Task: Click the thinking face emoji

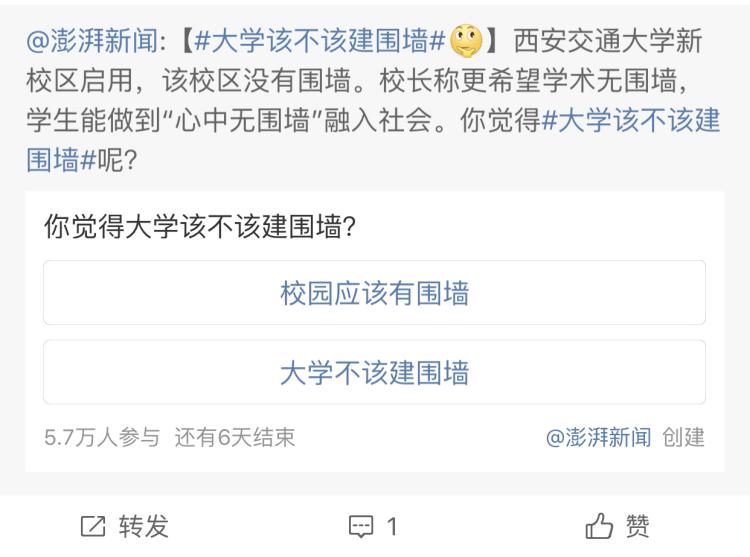Action: [x=465, y=42]
